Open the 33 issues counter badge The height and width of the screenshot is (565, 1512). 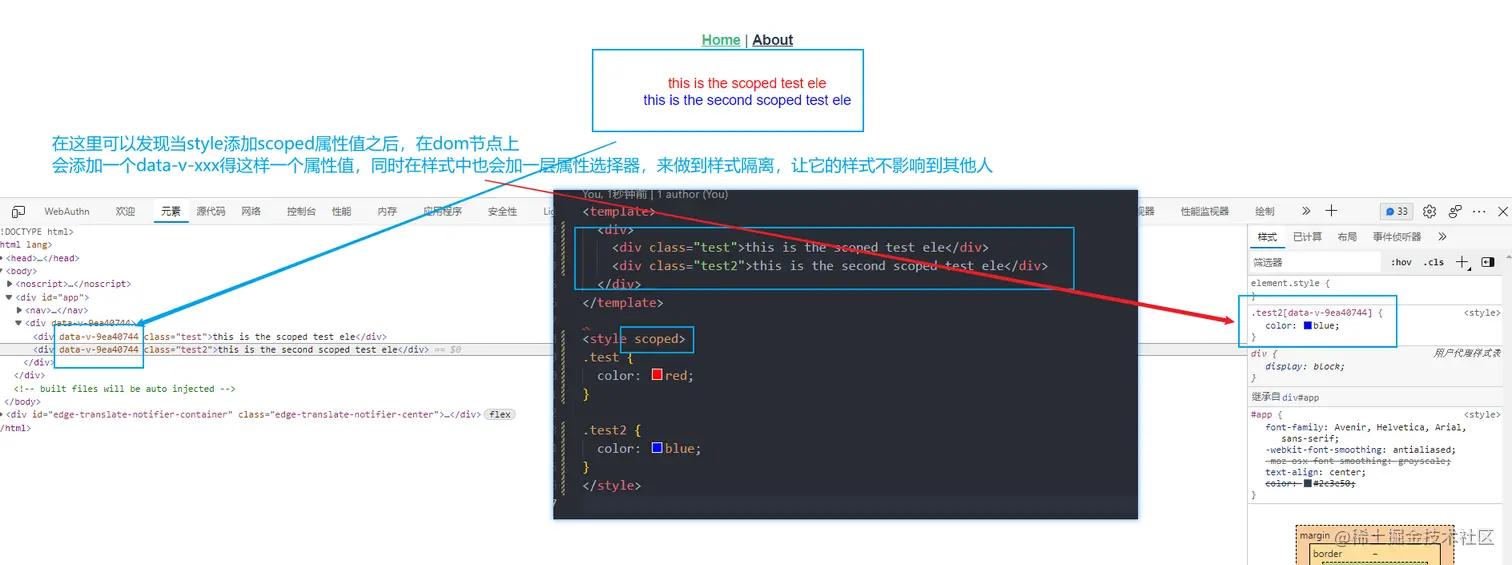click(x=1396, y=211)
